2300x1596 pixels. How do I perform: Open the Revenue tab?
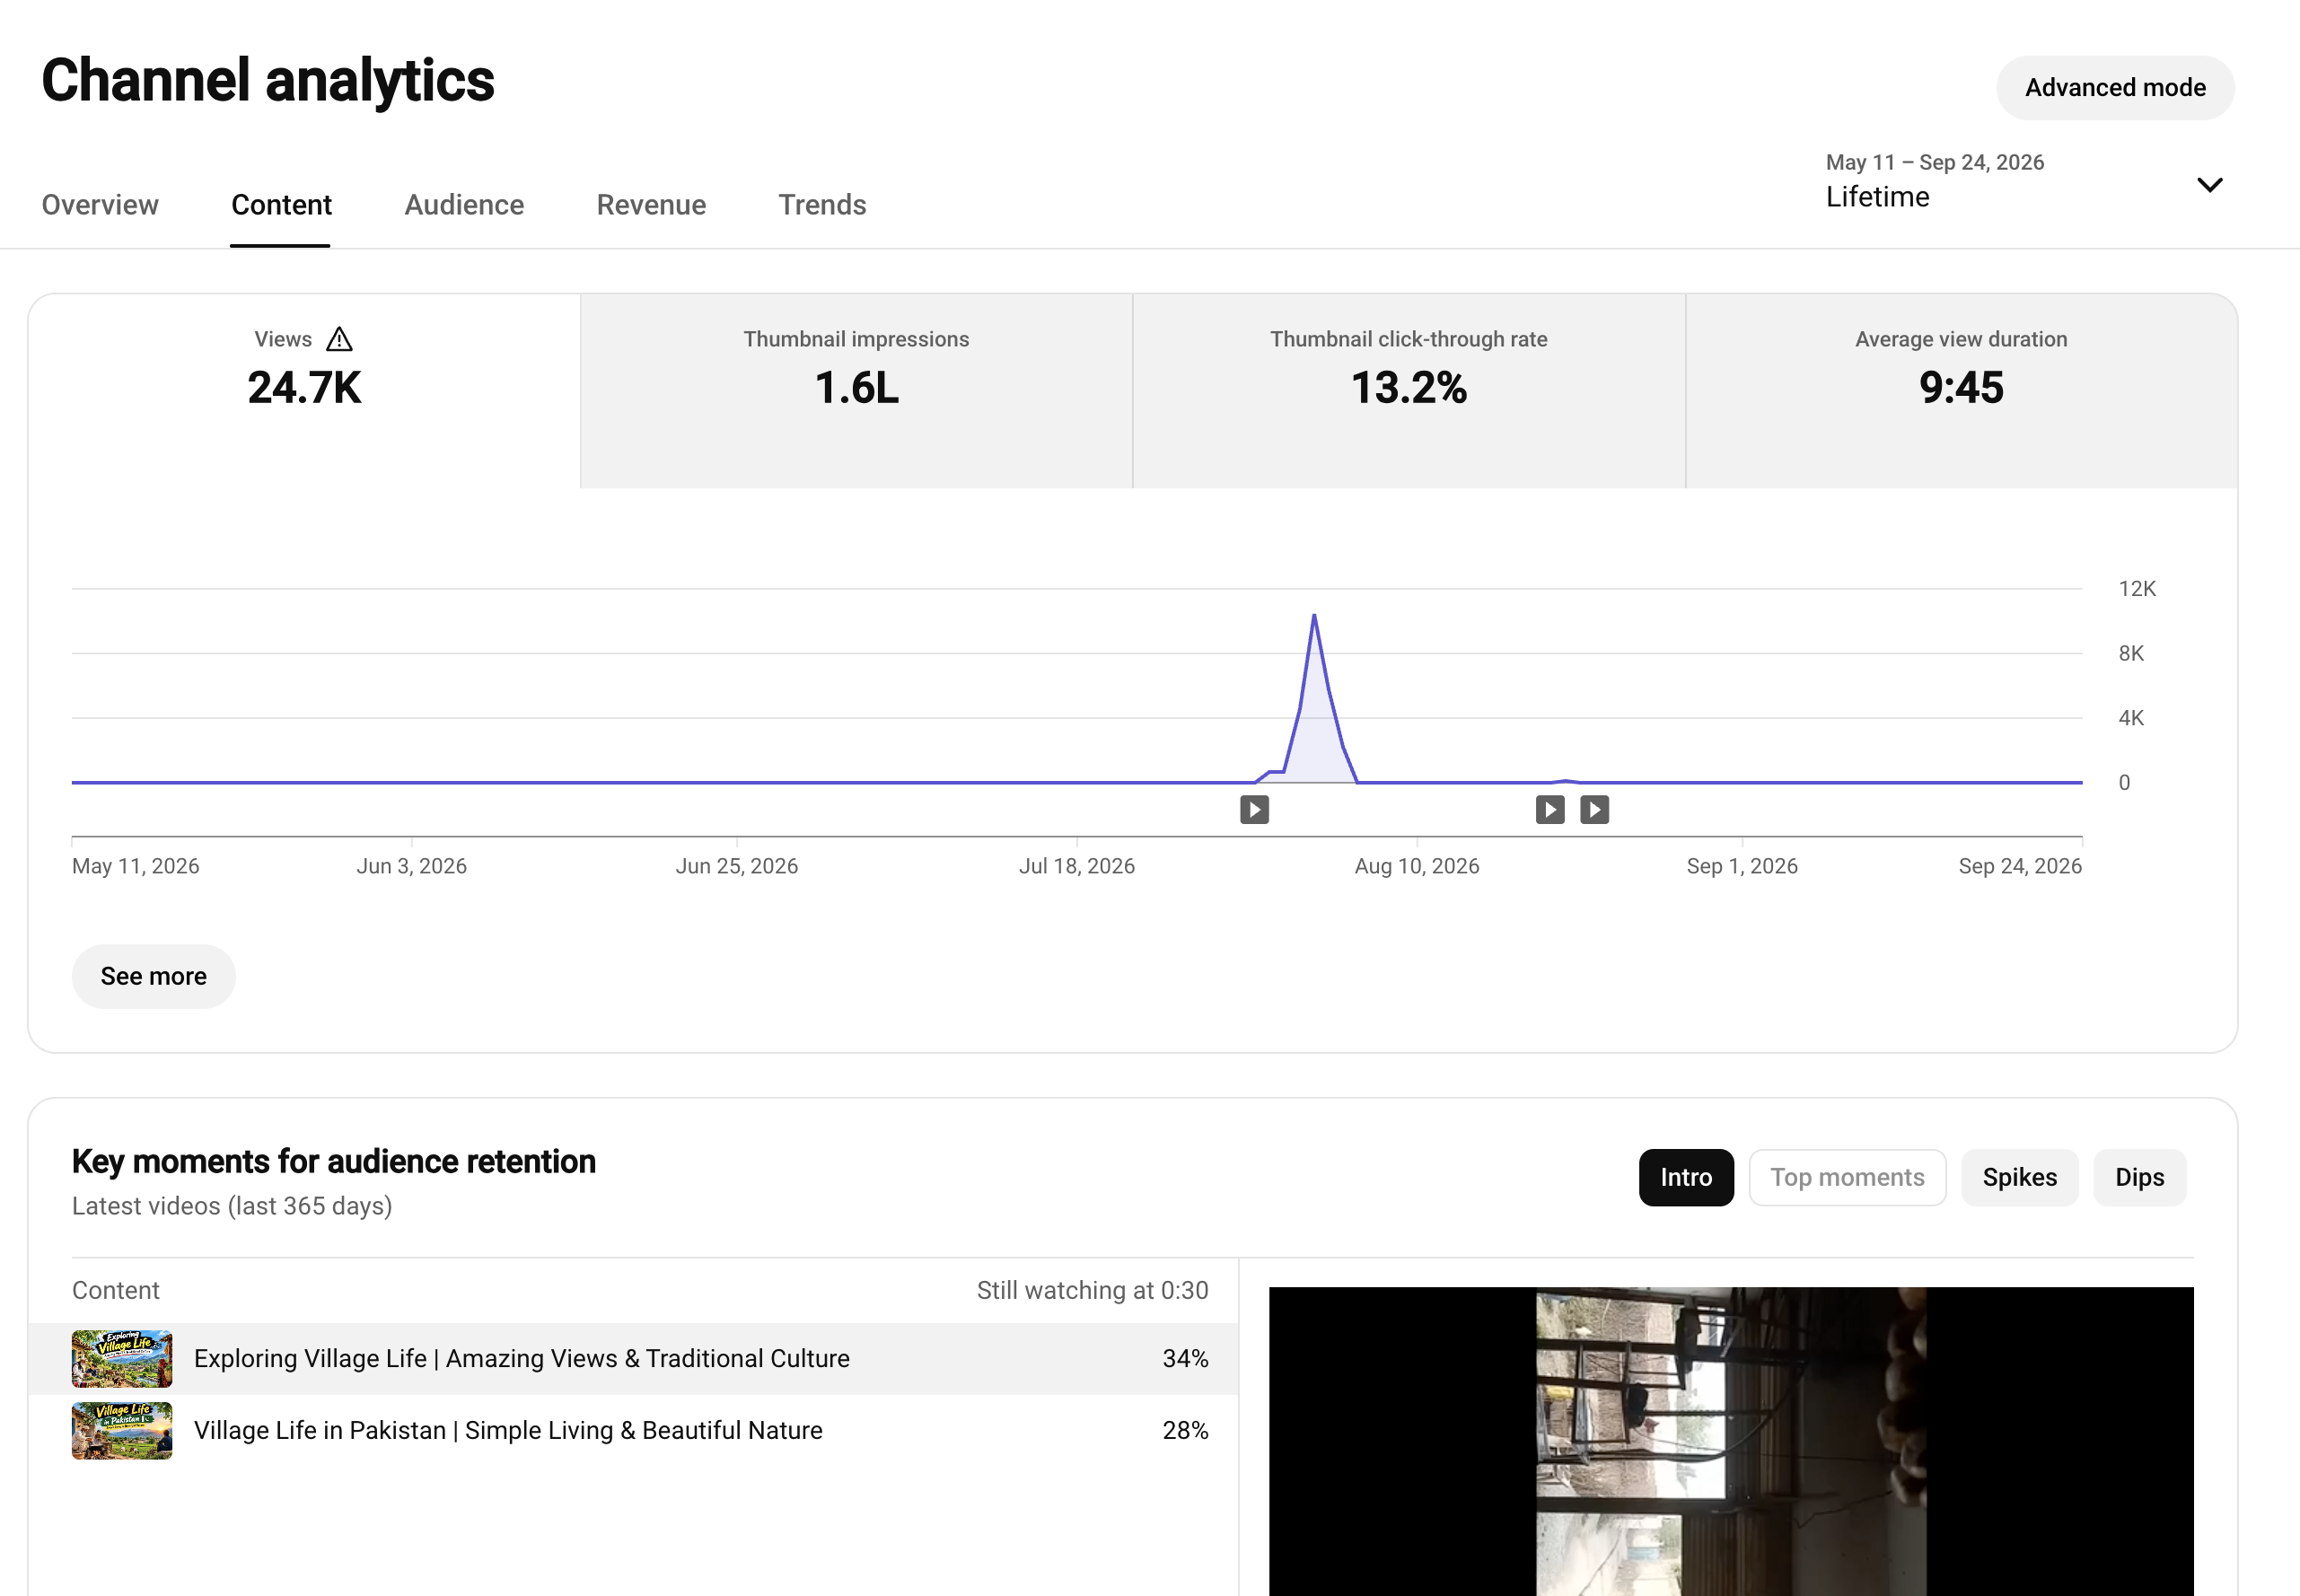pyautogui.click(x=651, y=205)
